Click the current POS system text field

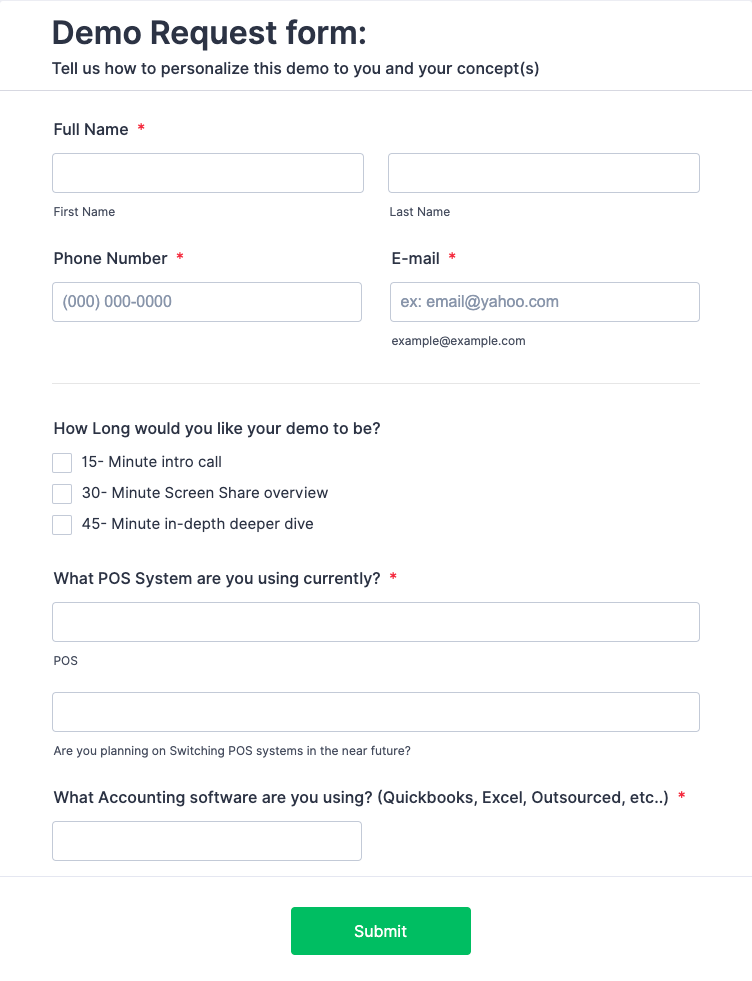(x=375, y=622)
